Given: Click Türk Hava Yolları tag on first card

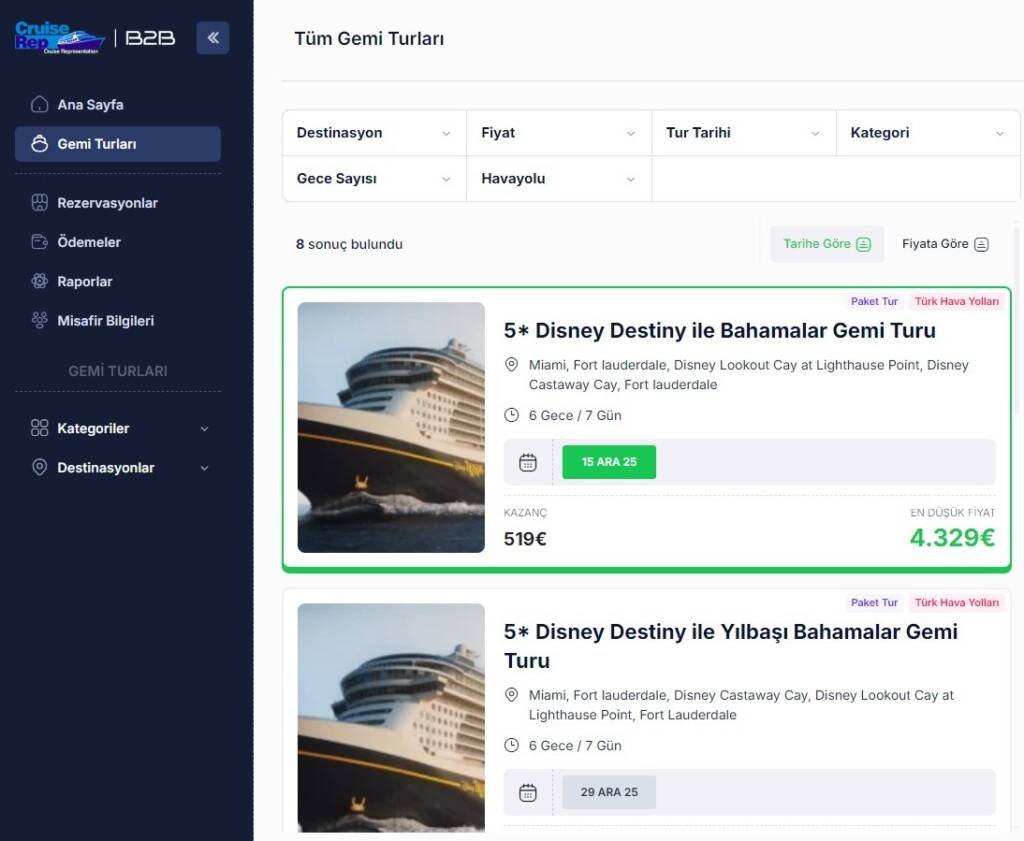Looking at the screenshot, I should pyautogui.click(x=956, y=301).
